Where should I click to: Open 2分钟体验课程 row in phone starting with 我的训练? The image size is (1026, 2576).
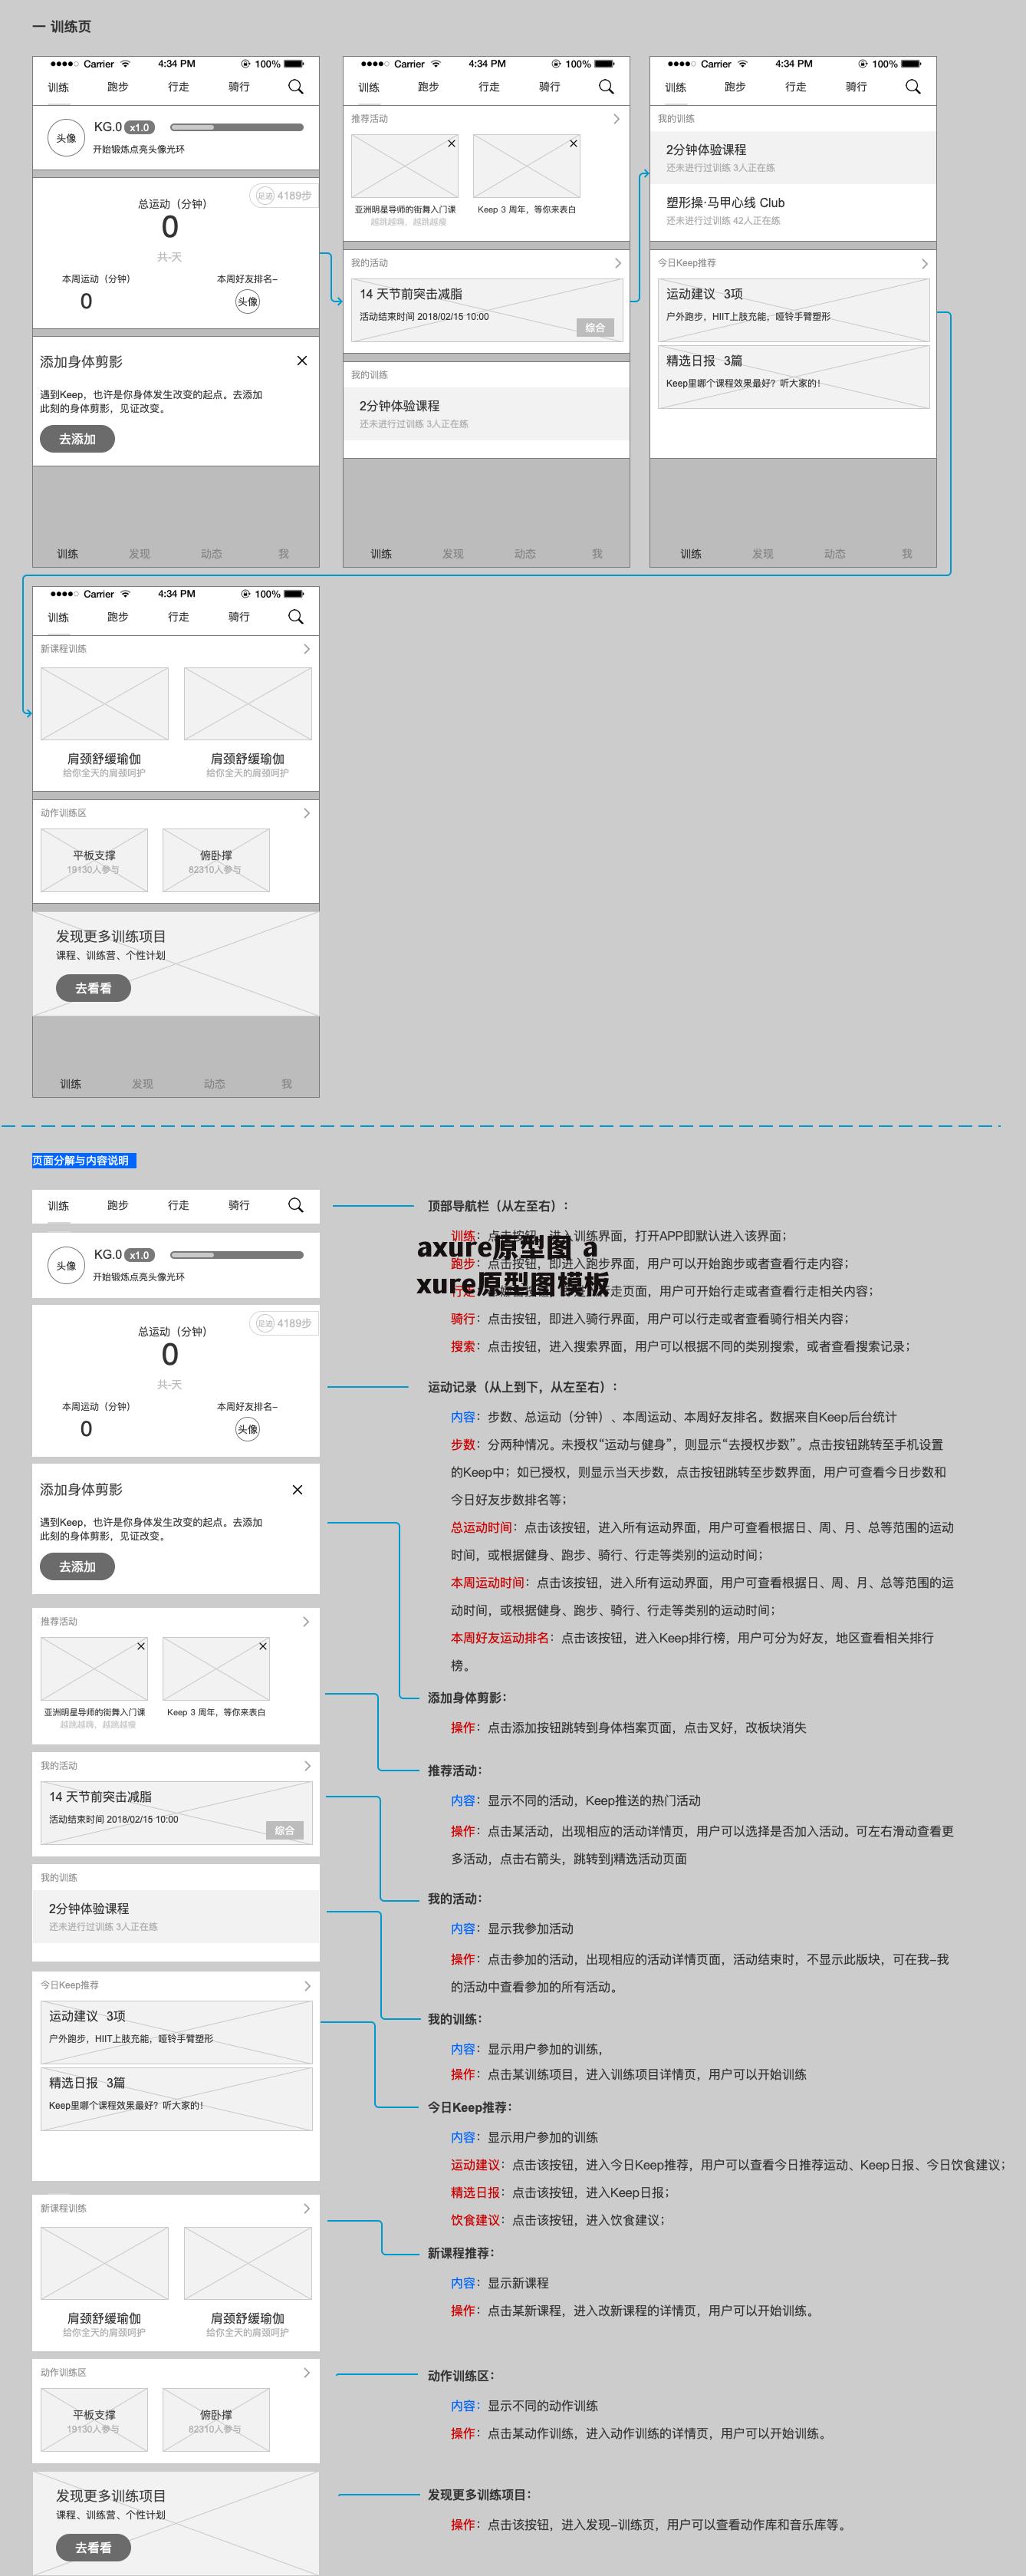pyautogui.click(x=793, y=158)
